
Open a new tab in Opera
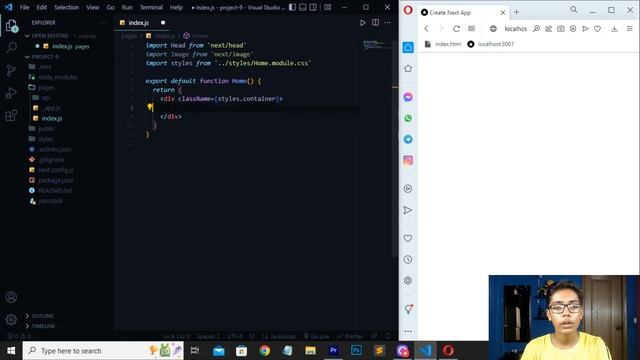[x=516, y=12]
